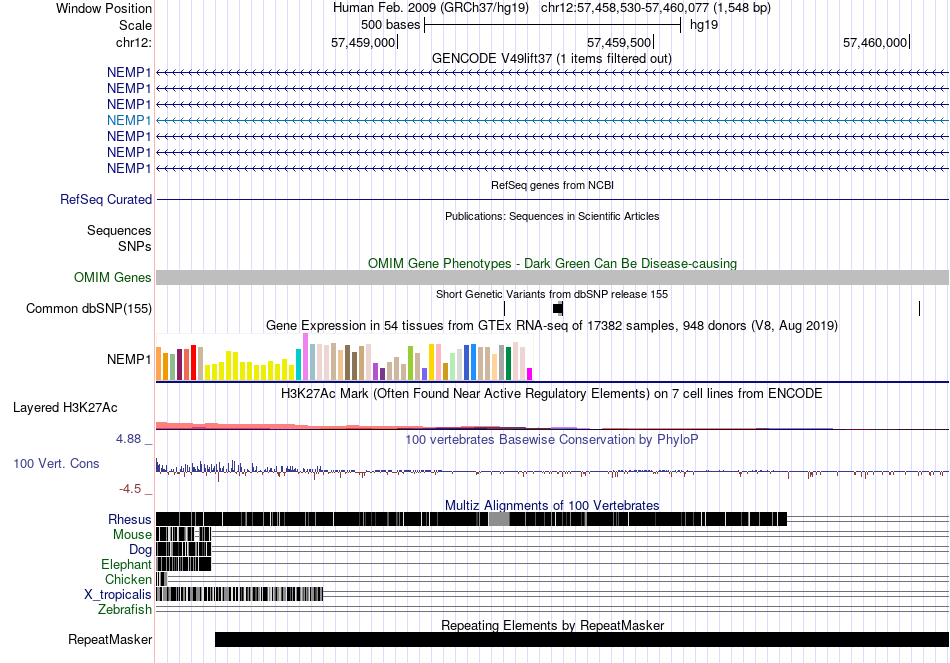Click the chr12: ruler label

133,42
